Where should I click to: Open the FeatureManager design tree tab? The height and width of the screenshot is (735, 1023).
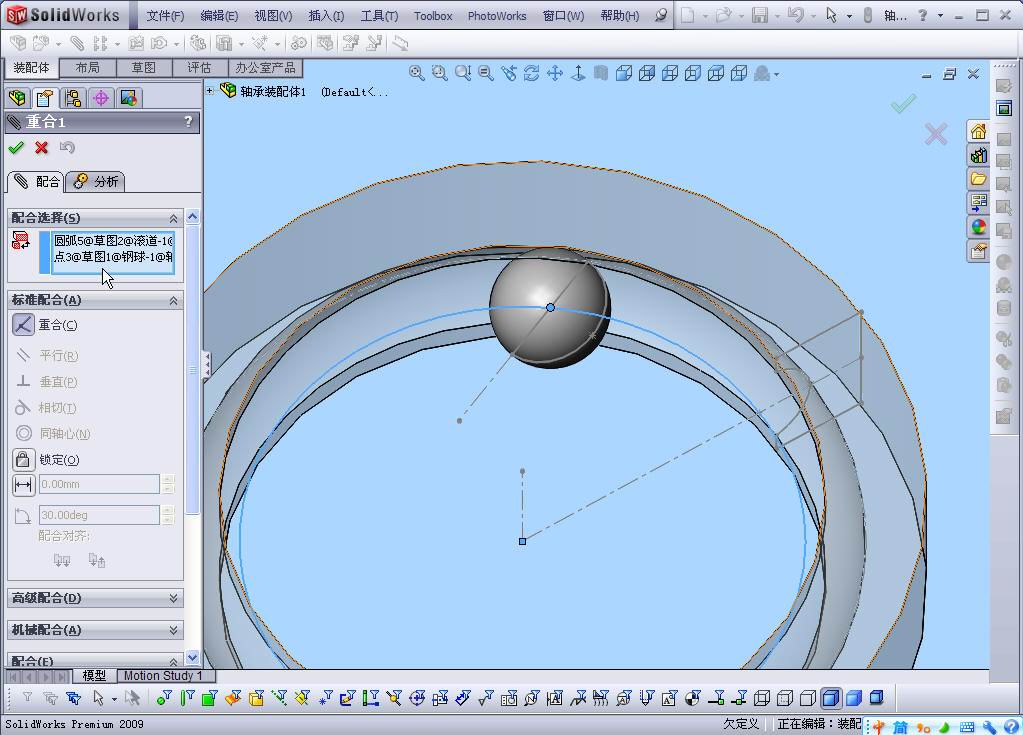click(18, 98)
